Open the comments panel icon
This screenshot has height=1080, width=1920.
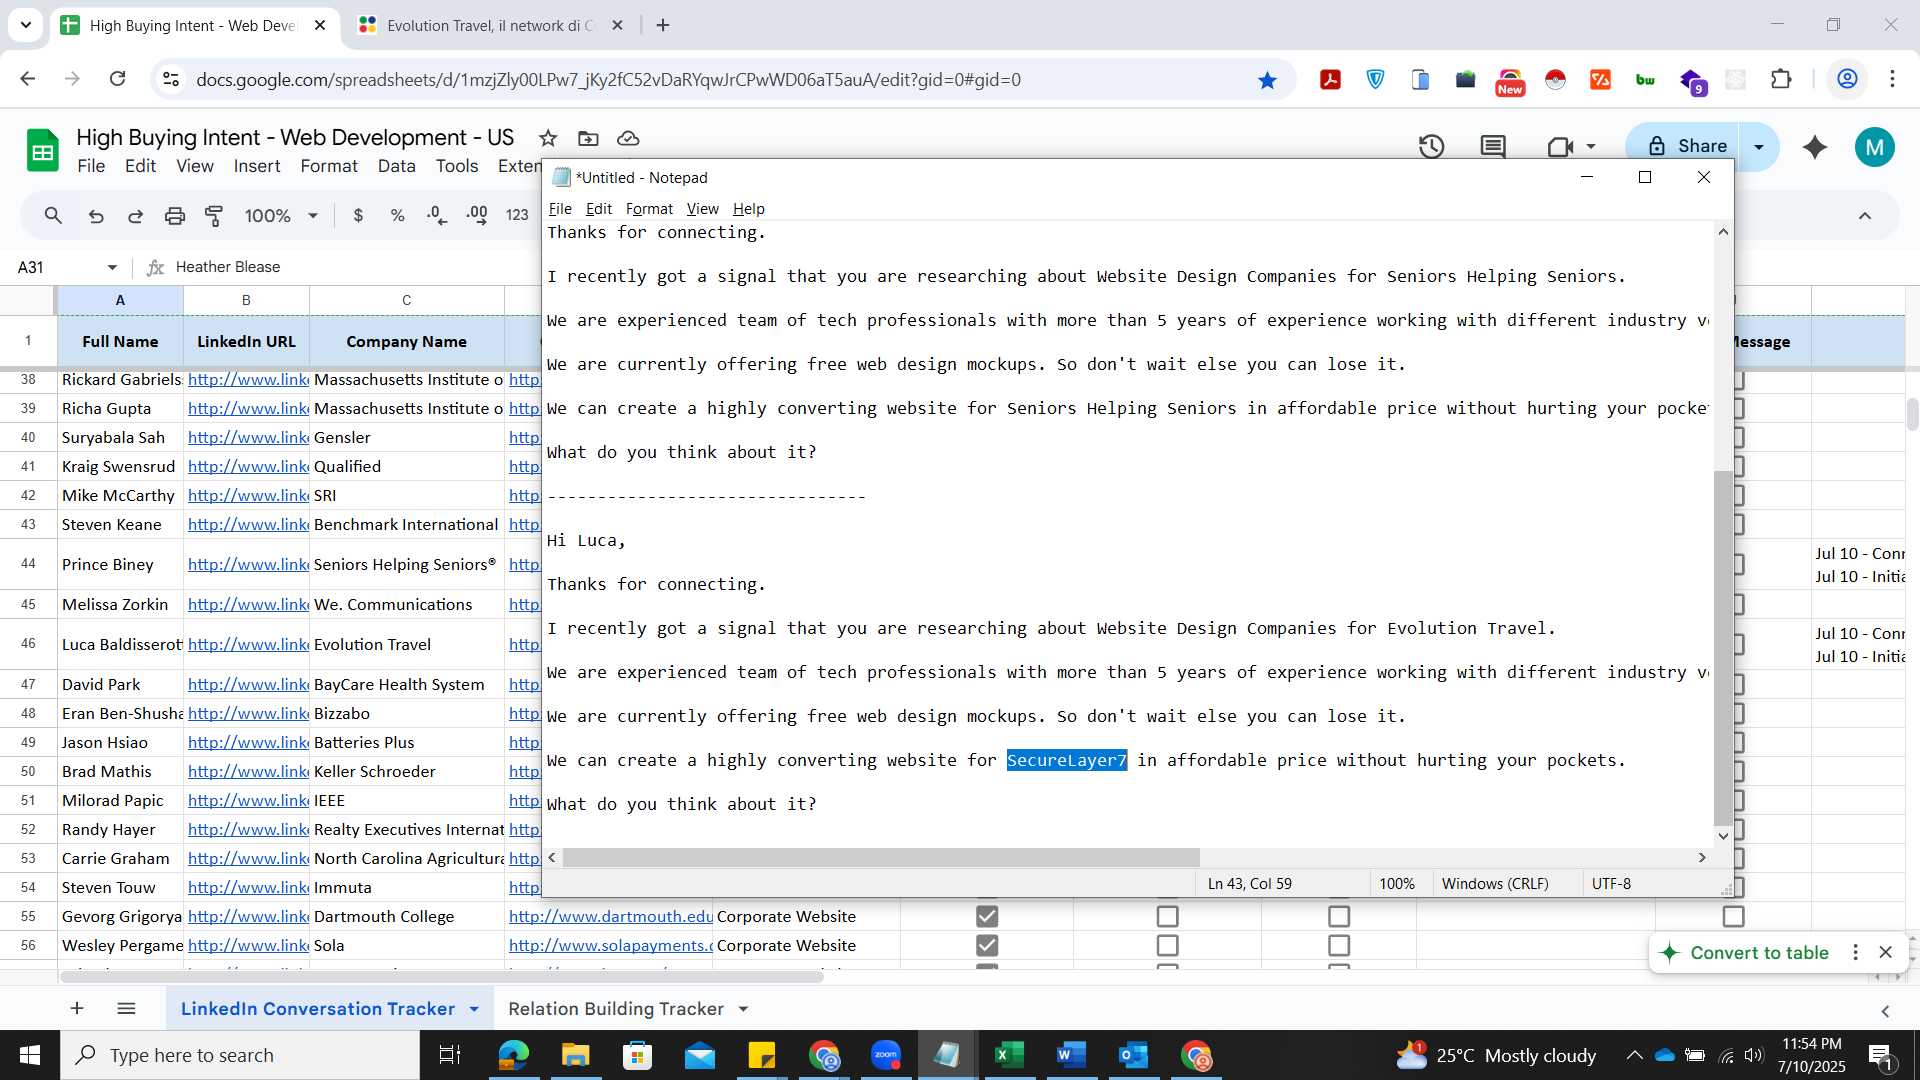tap(1493, 147)
